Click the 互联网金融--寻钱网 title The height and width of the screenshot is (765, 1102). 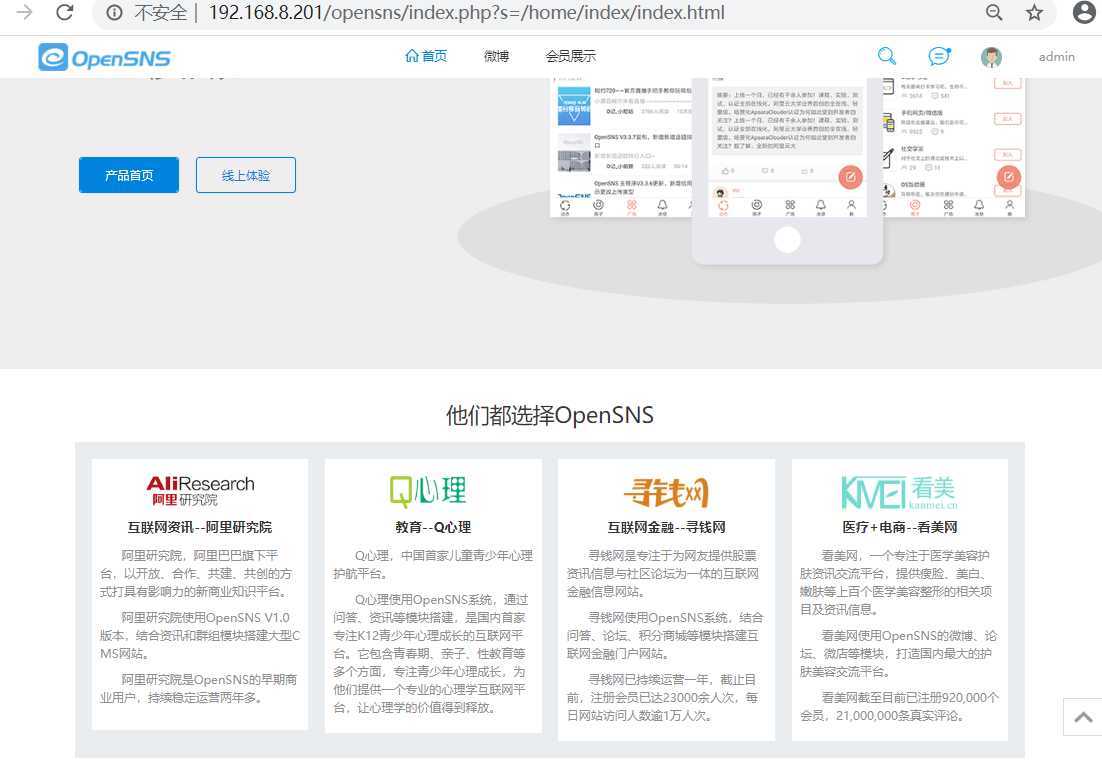666,527
